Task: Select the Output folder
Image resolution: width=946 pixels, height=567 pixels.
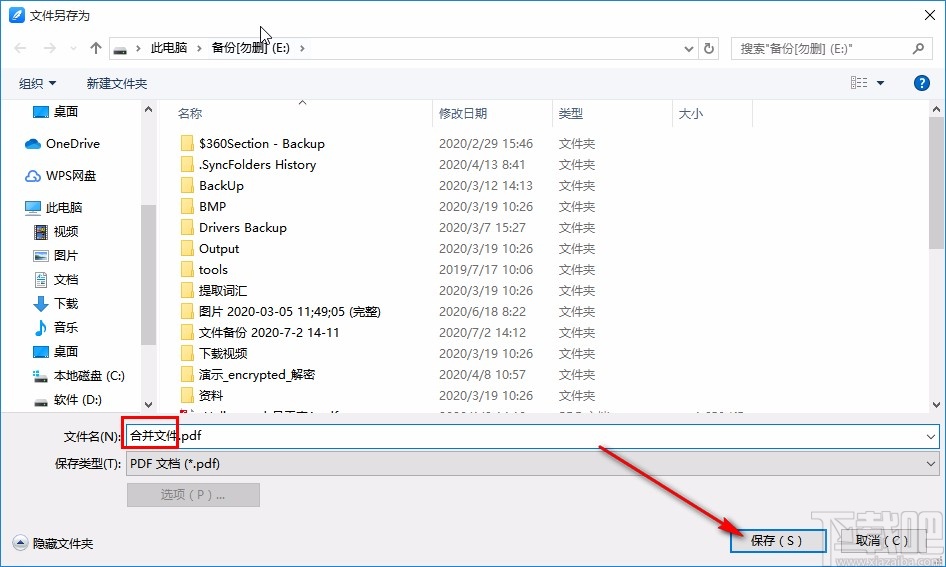Action: (209, 249)
